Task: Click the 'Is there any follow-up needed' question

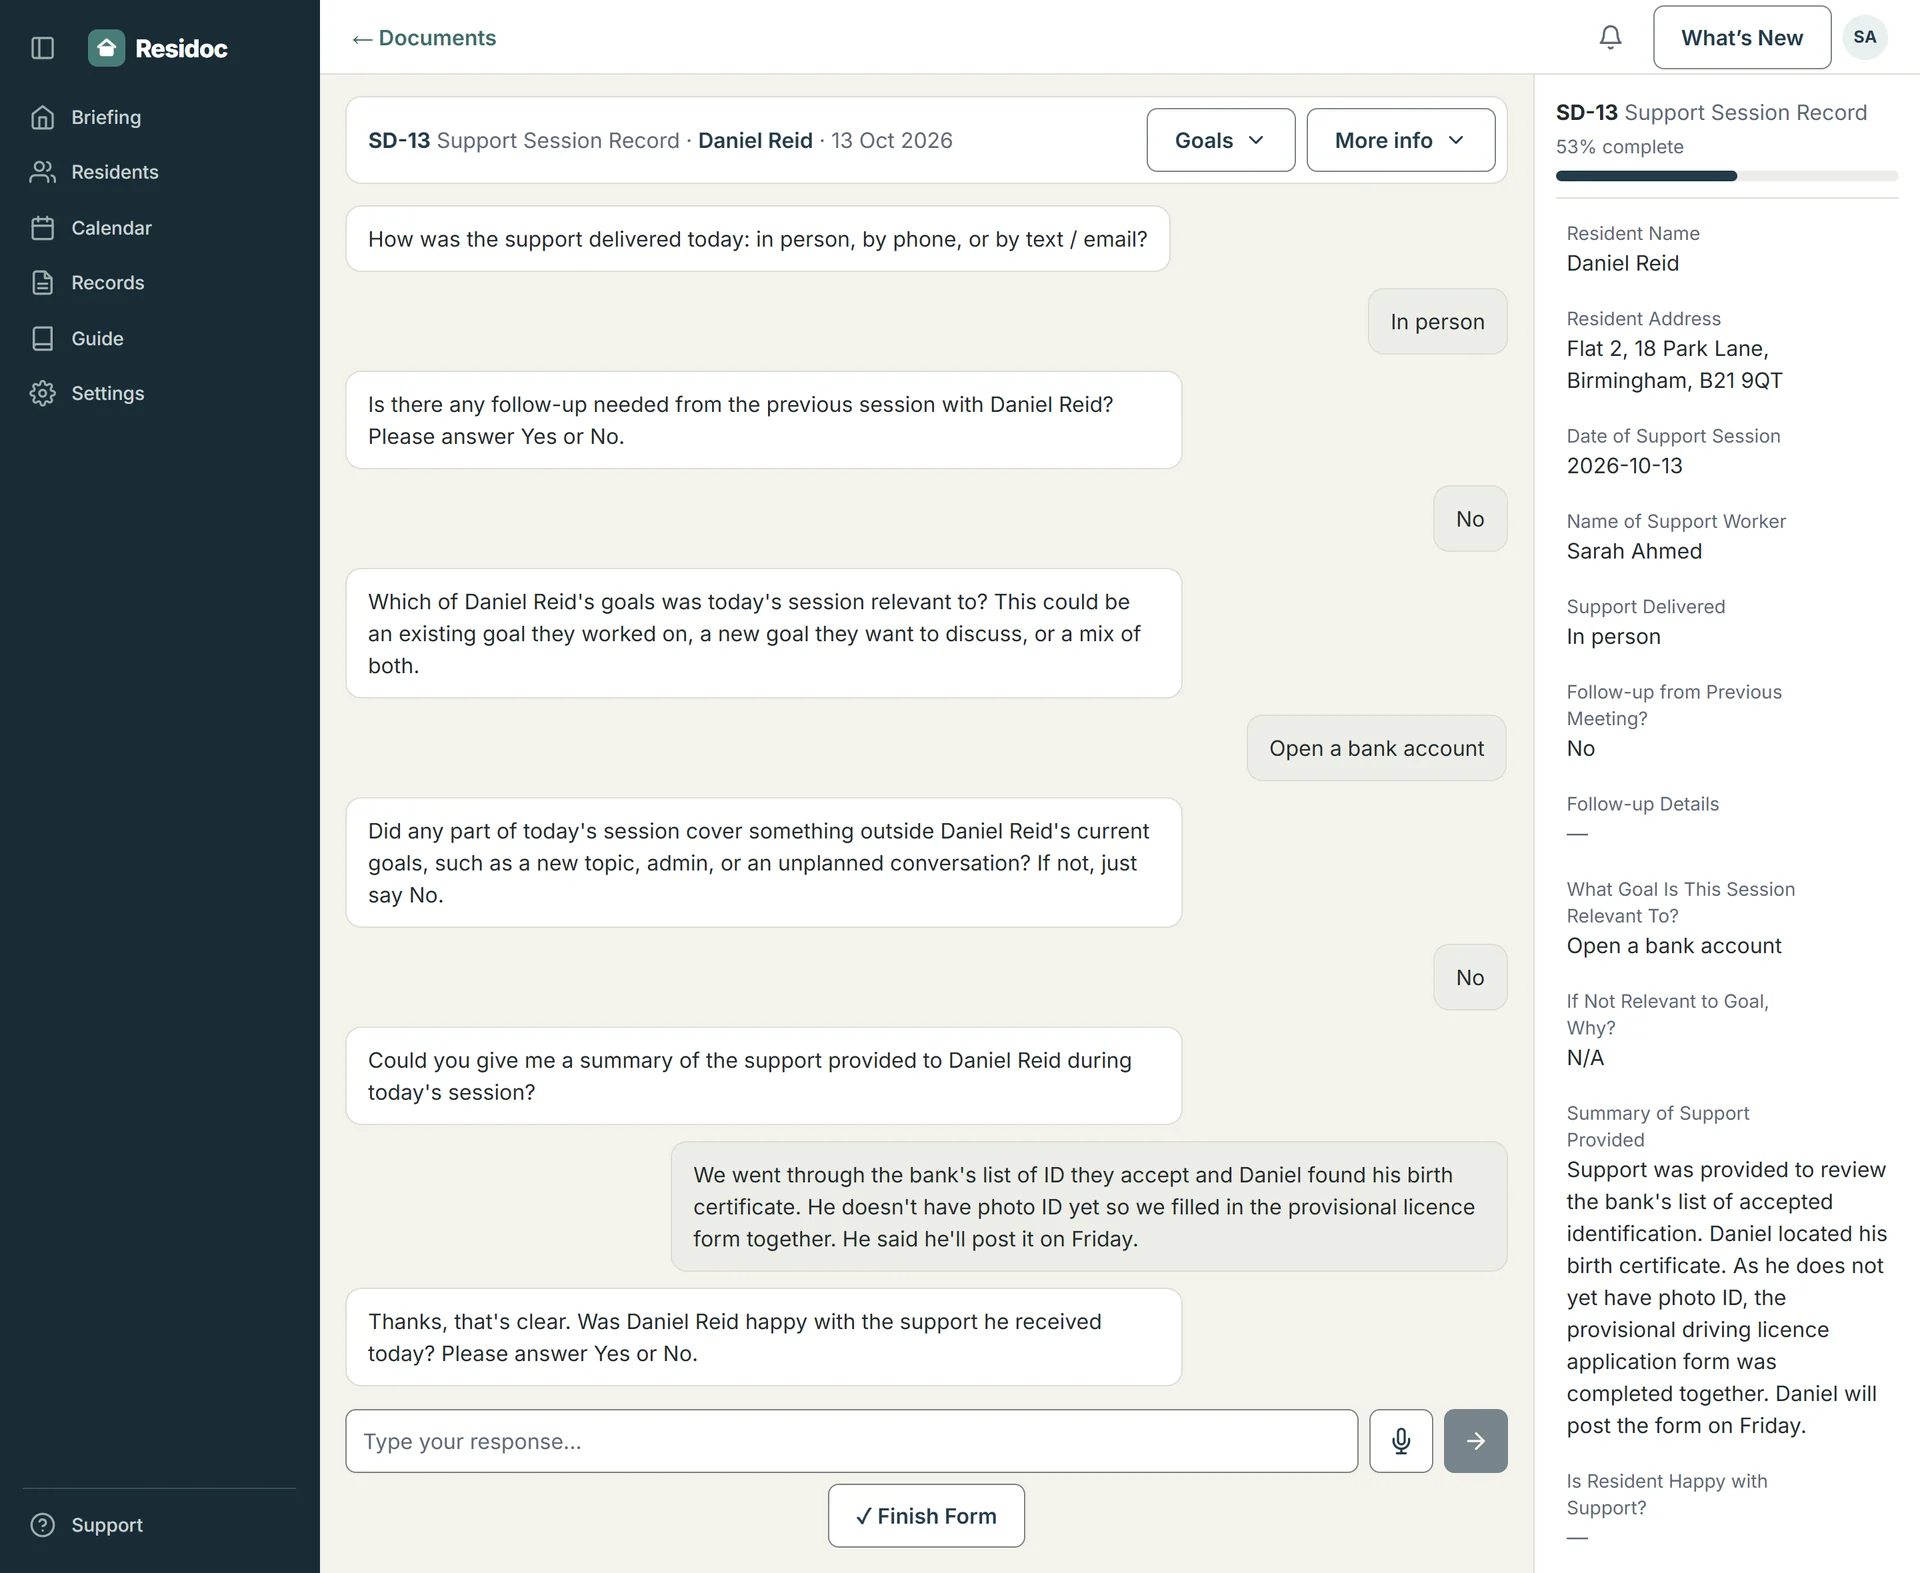Action: (x=764, y=420)
